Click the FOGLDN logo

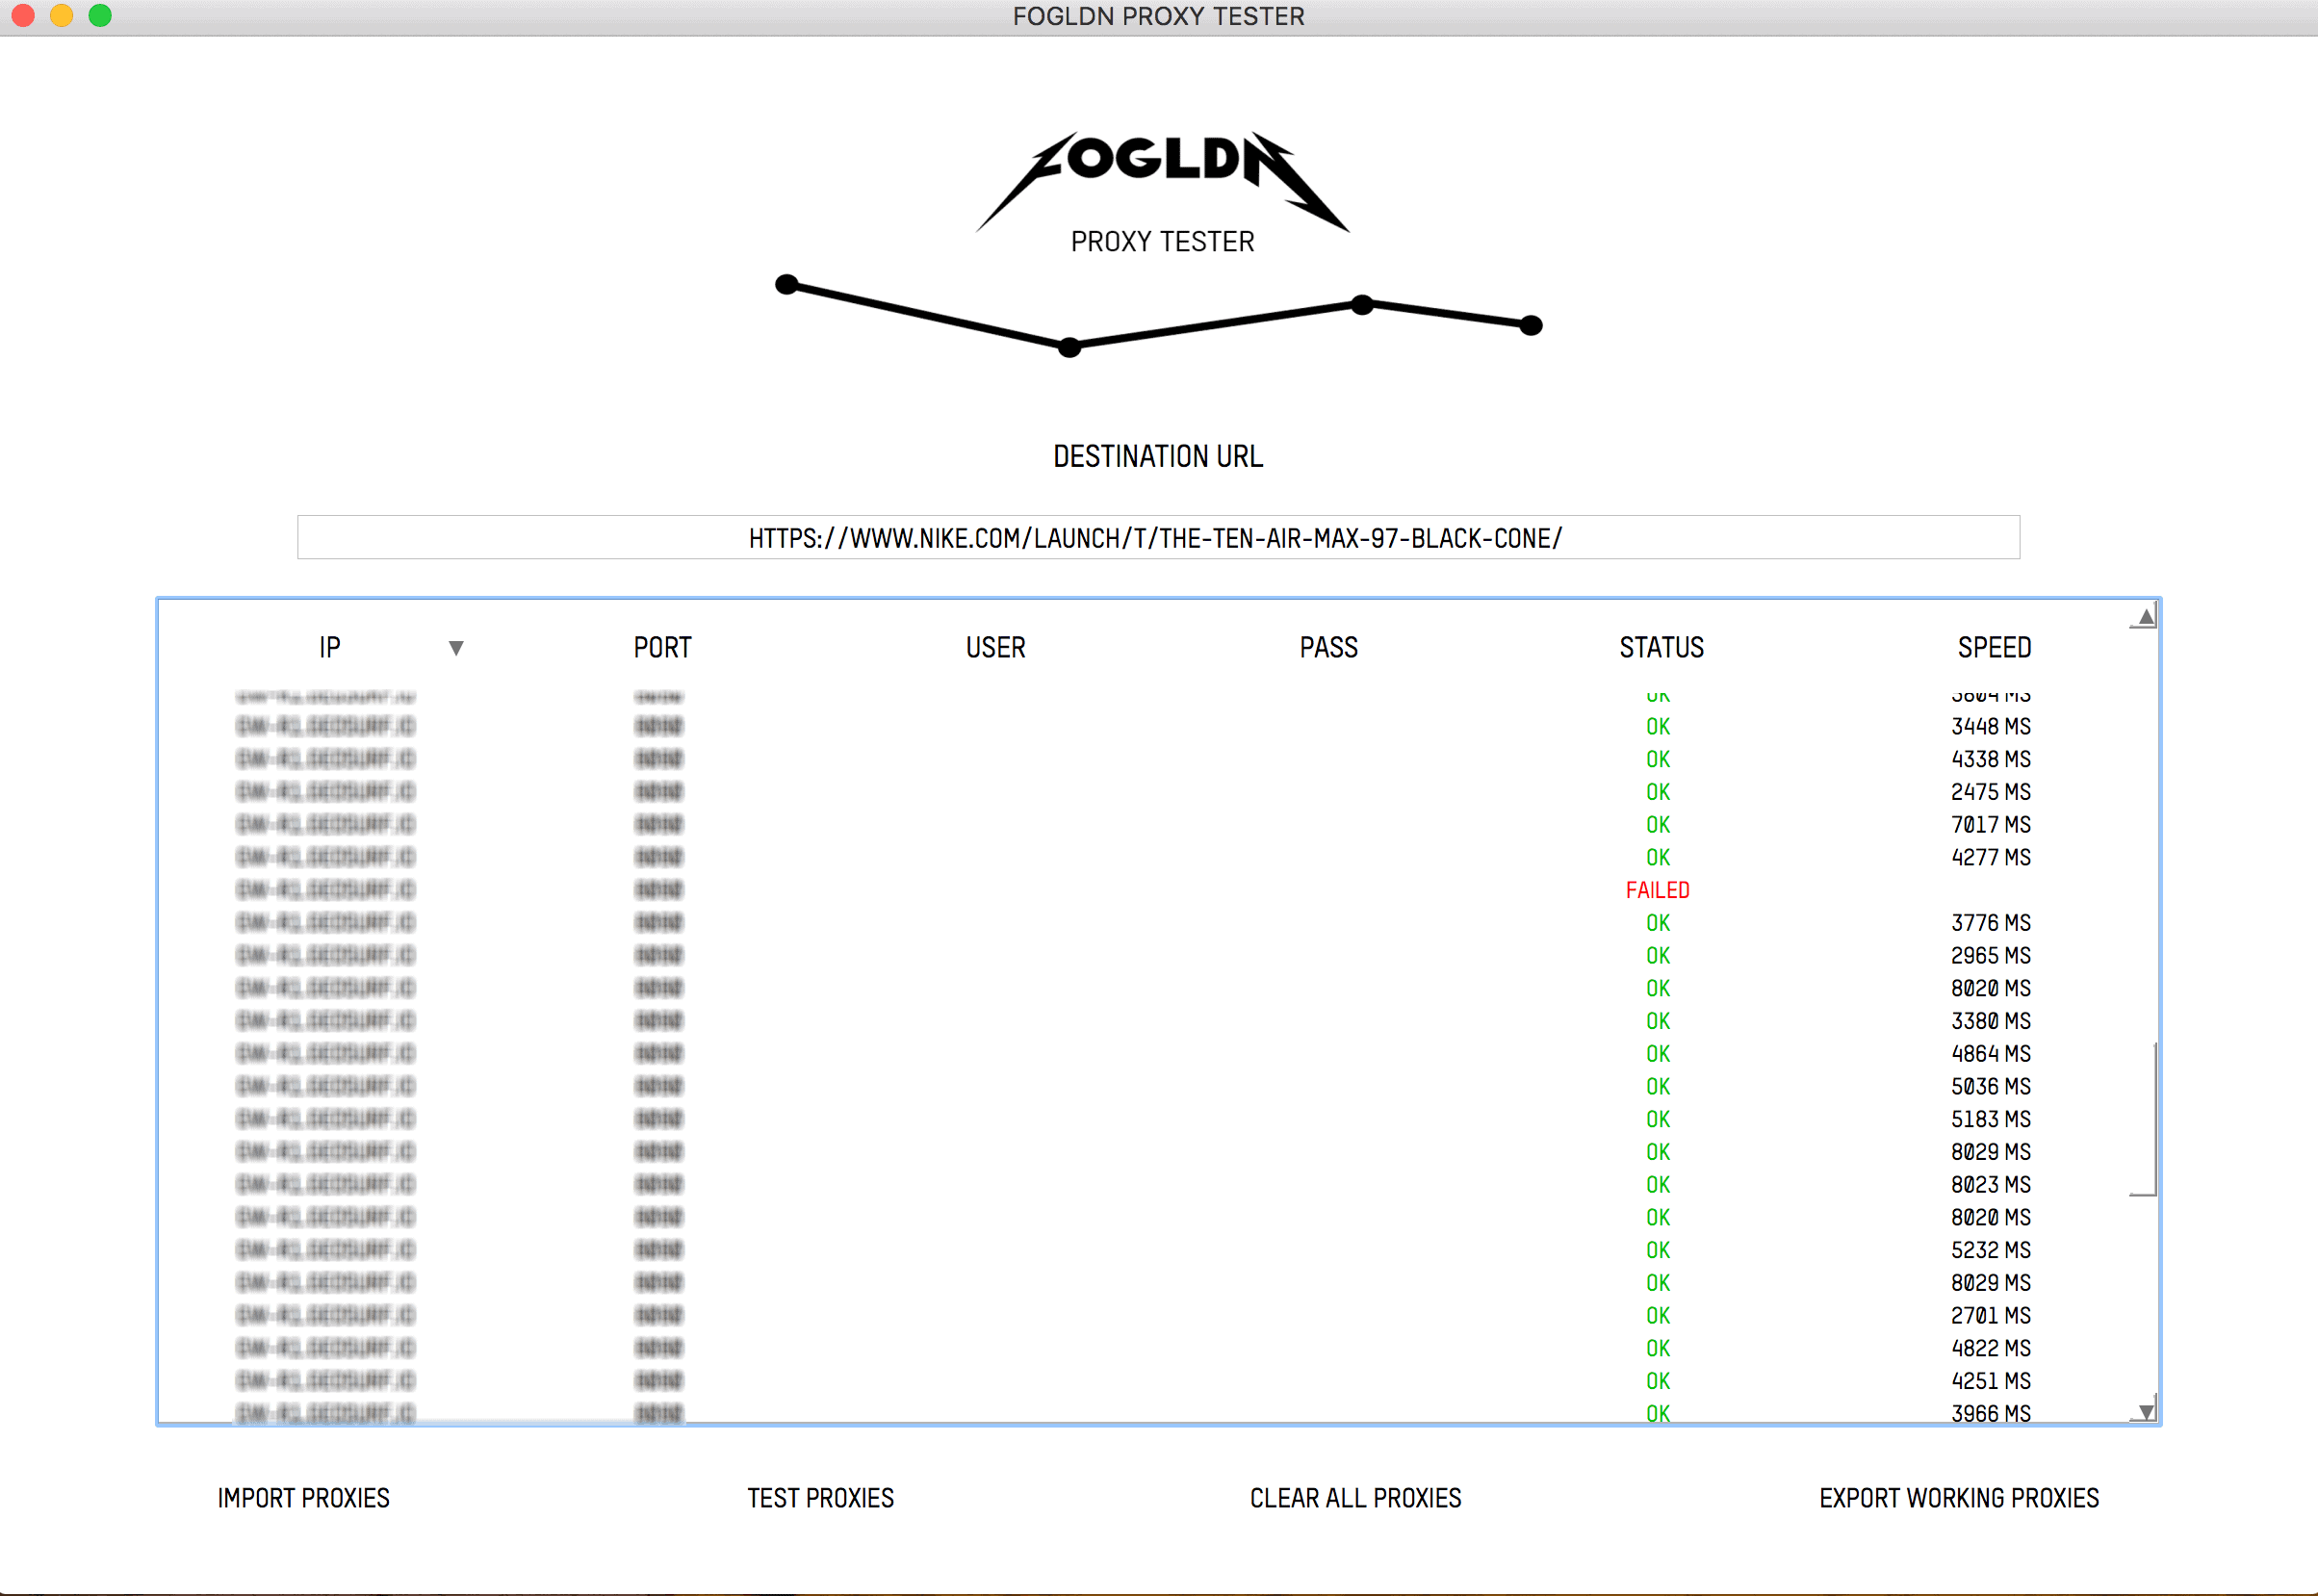pyautogui.click(x=1162, y=183)
